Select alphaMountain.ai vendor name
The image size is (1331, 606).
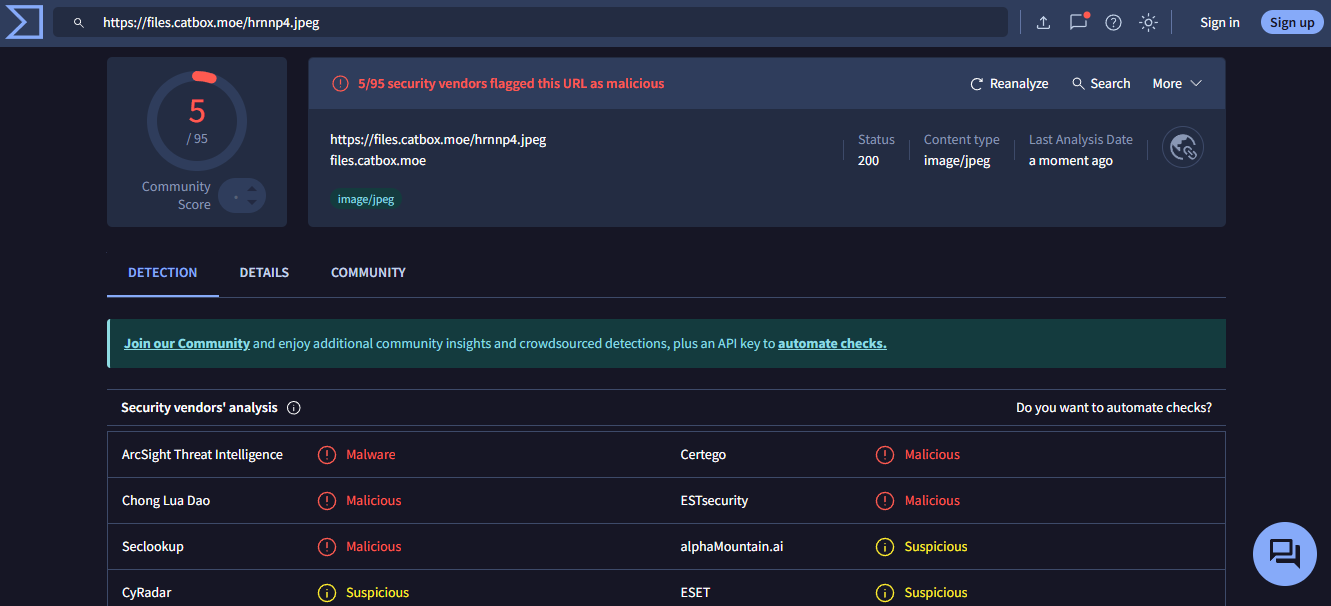point(732,547)
